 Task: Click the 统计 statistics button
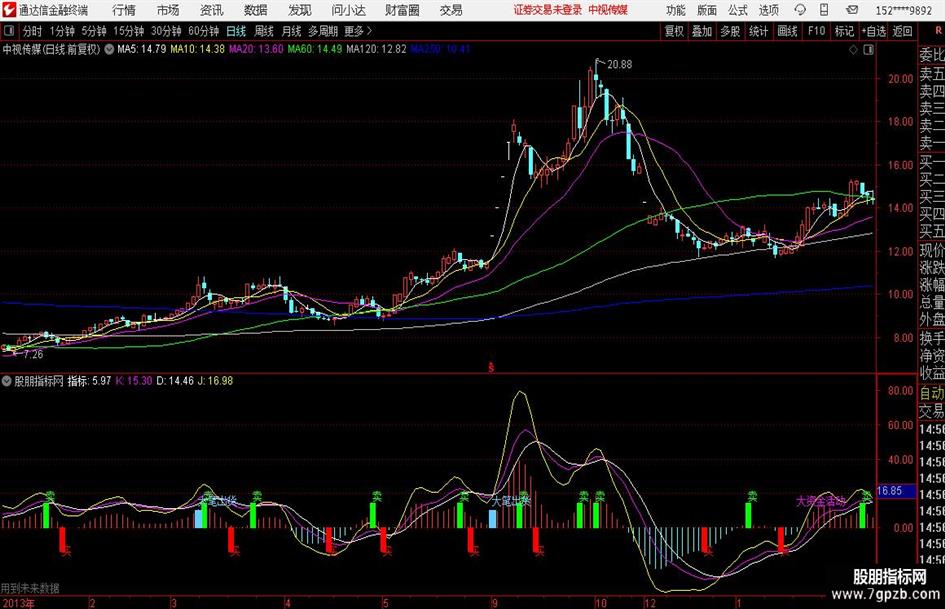coord(758,31)
